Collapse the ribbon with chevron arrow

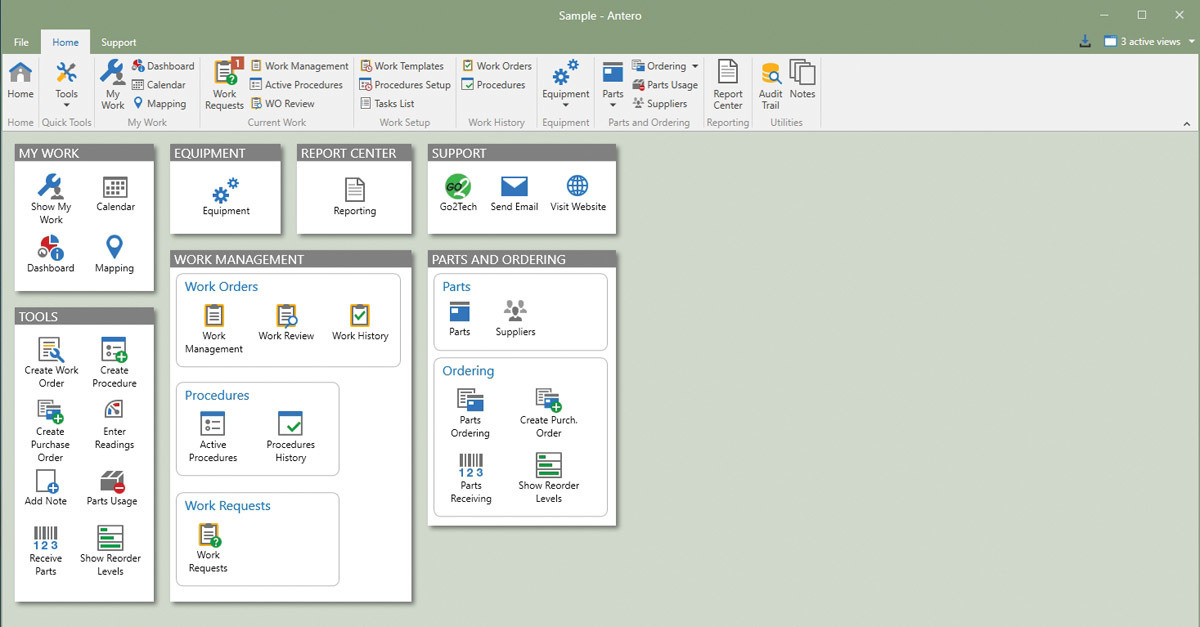[x=1187, y=123]
